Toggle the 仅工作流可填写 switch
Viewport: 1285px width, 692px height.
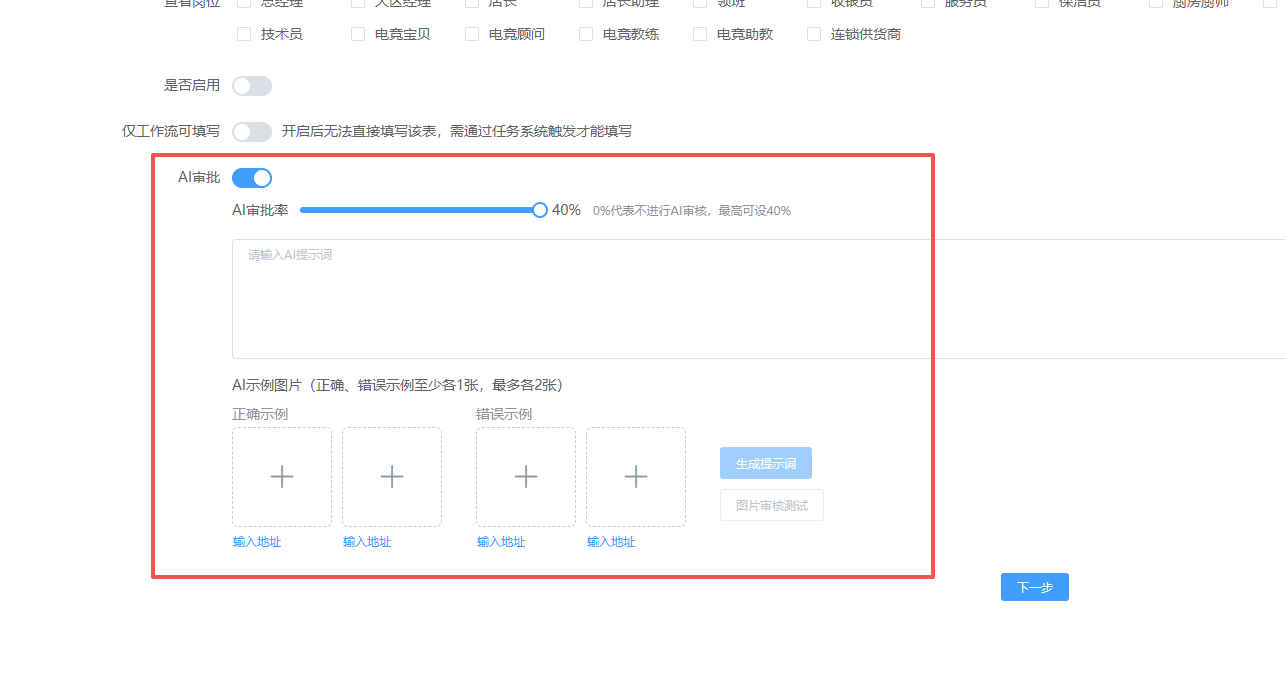coord(252,132)
